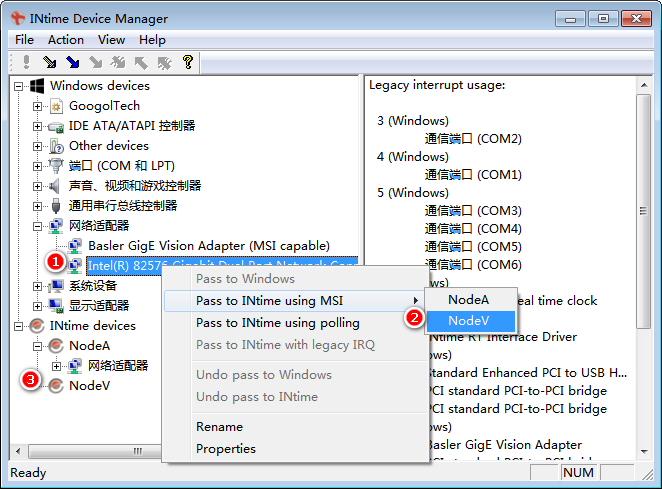662x489 pixels.
Task: Click the speaker icon for sound controllers
Action: 54,186
